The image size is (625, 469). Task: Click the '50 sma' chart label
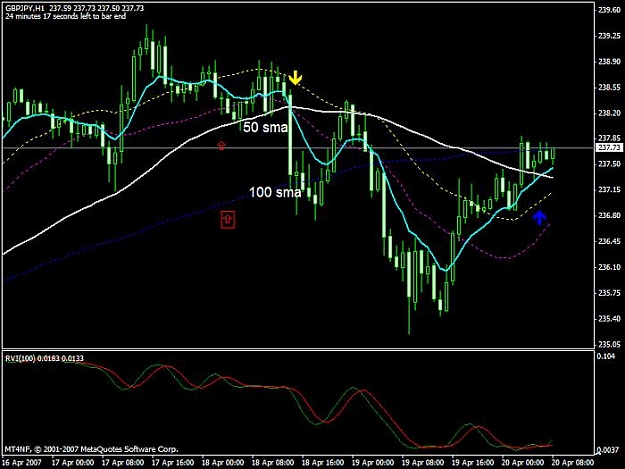265,128
